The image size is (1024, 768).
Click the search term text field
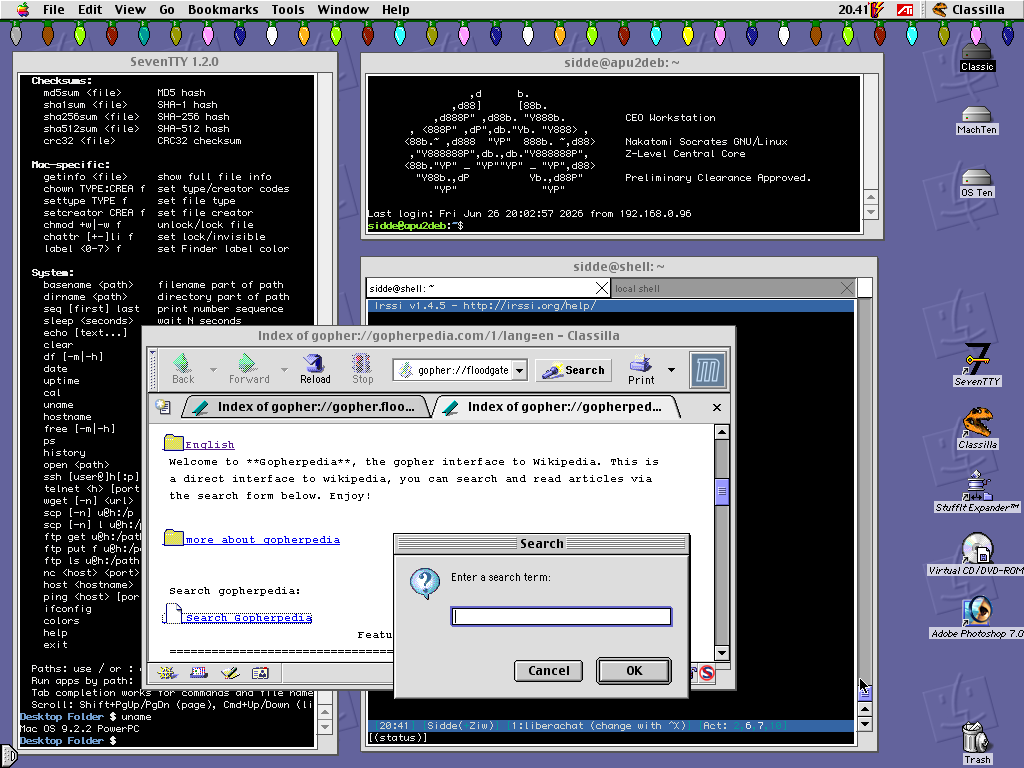561,616
